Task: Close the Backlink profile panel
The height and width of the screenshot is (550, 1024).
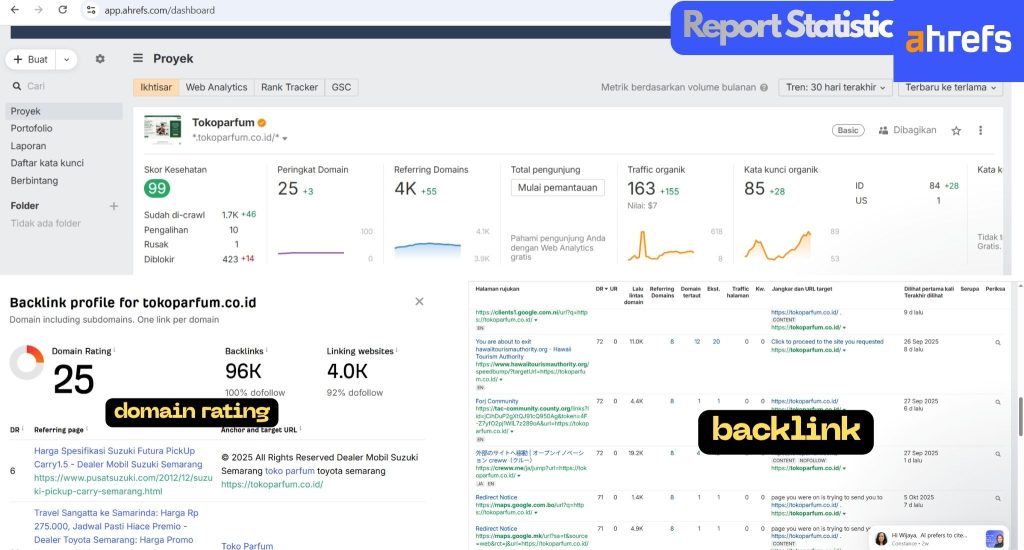Action: click(x=419, y=301)
